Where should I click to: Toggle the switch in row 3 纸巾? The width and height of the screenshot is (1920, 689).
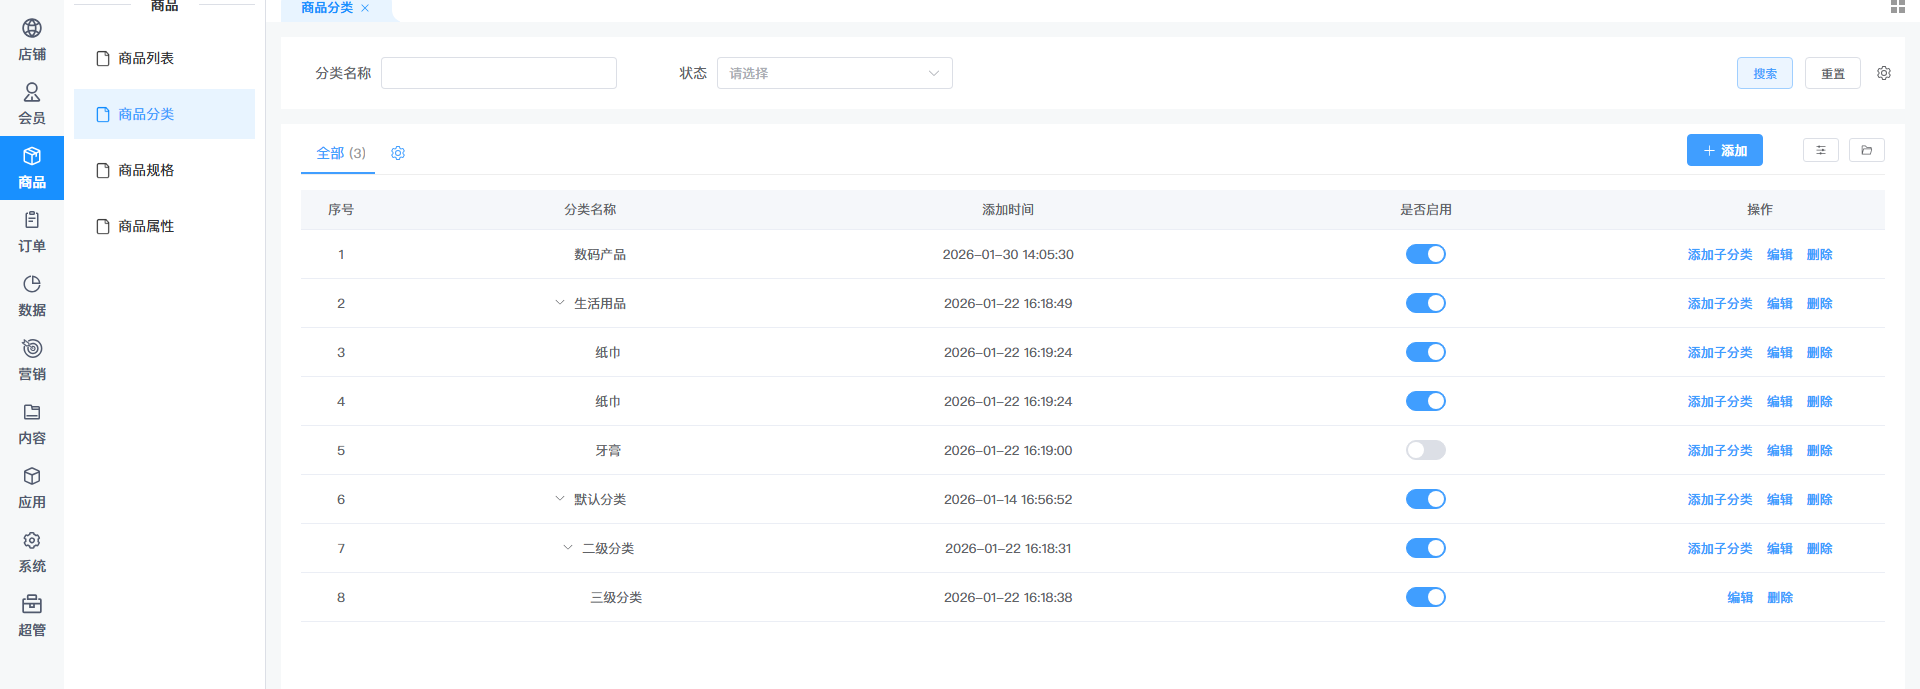(1426, 352)
